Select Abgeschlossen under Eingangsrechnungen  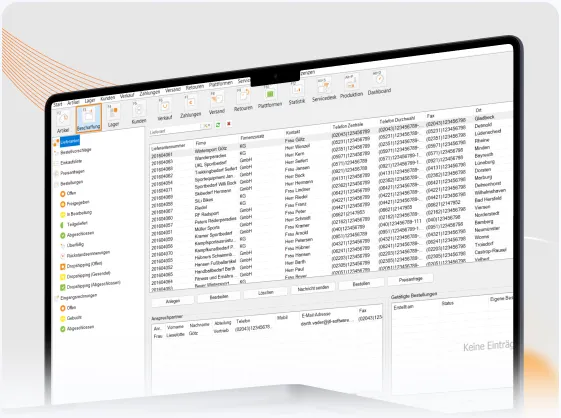point(80,327)
